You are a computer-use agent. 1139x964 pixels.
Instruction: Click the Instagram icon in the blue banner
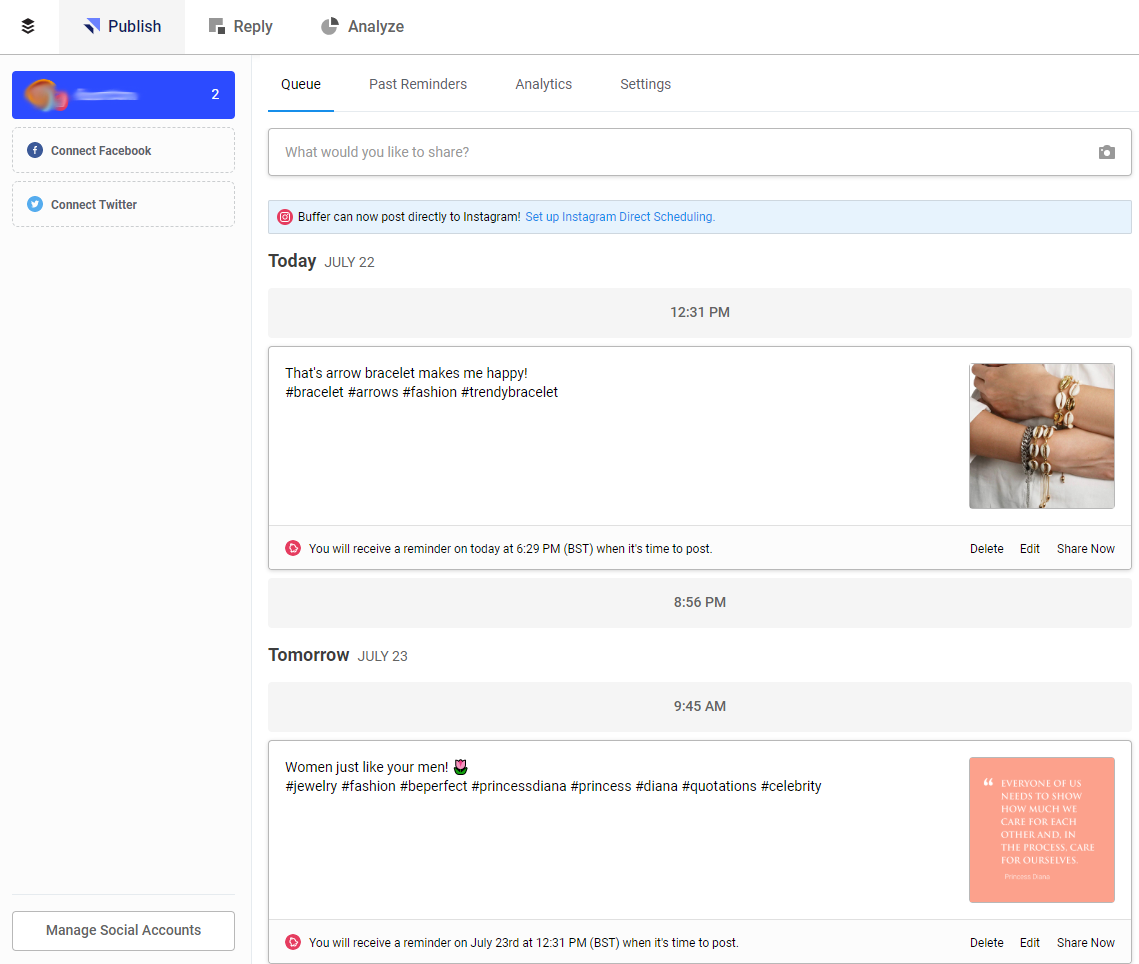pos(285,217)
